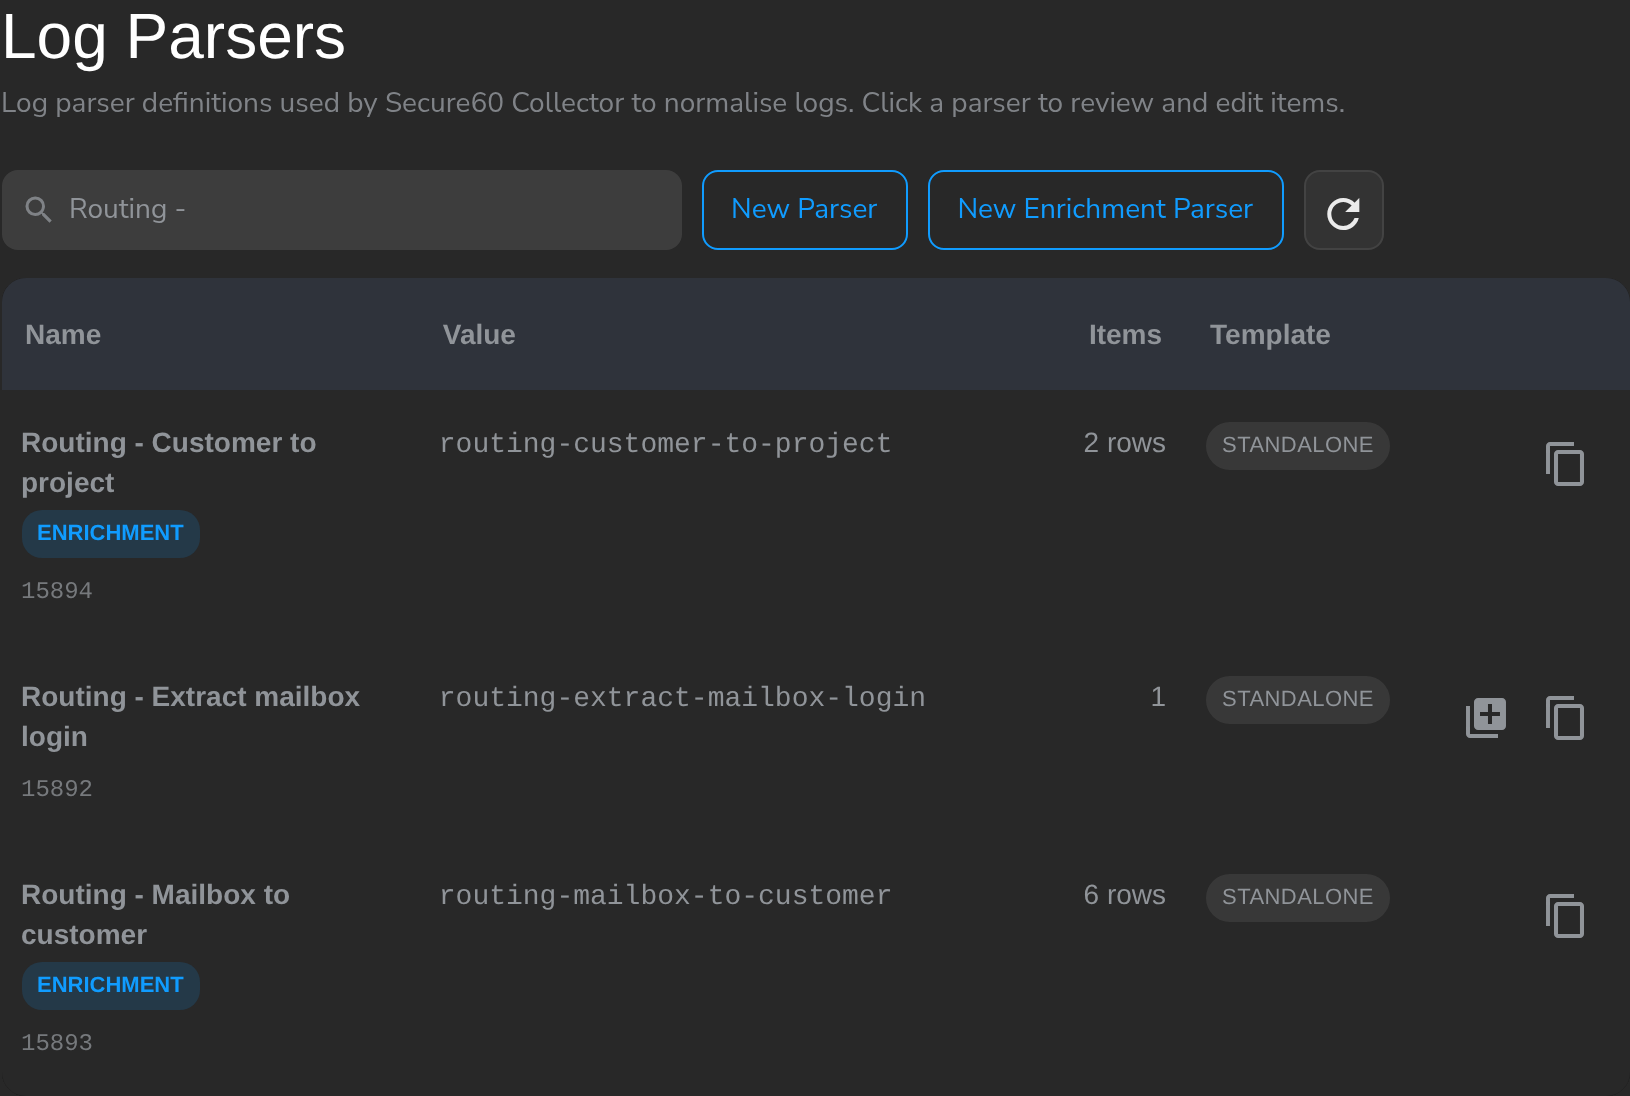The height and width of the screenshot is (1096, 1630).
Task: Copy the Routing - Mailbox to customer parser
Action: click(1565, 916)
